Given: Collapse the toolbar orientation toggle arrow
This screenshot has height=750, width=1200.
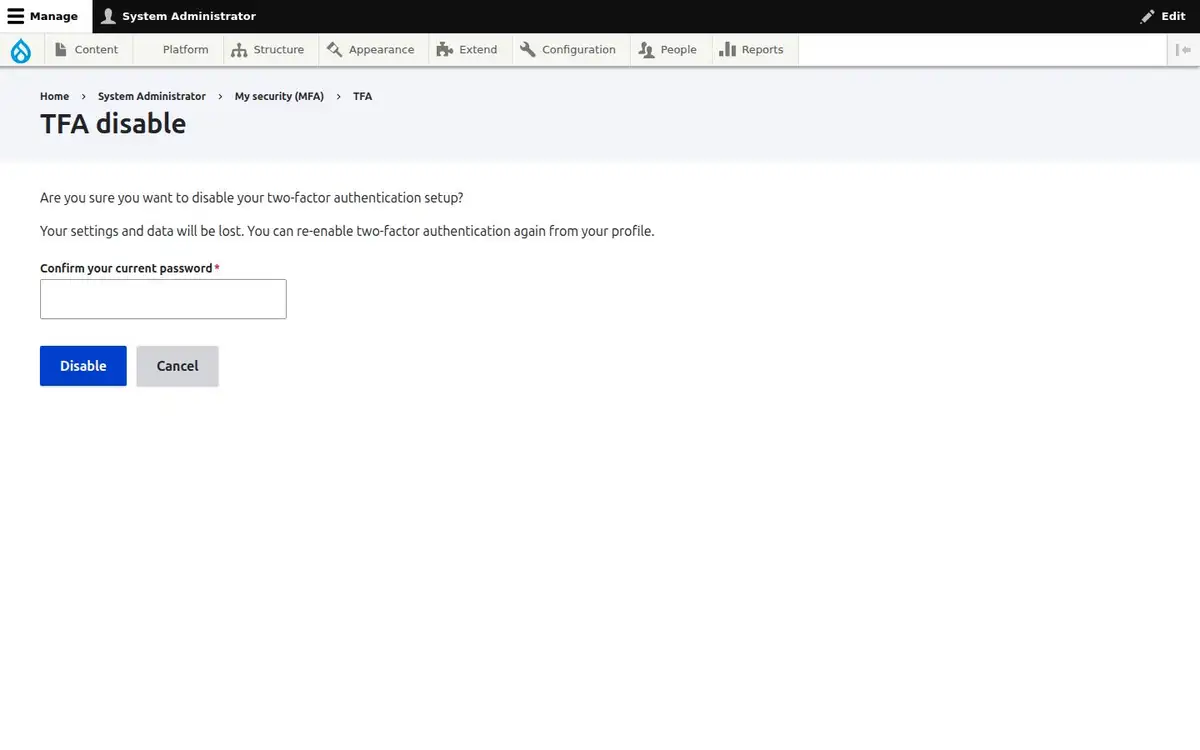Looking at the screenshot, I should [1184, 50].
